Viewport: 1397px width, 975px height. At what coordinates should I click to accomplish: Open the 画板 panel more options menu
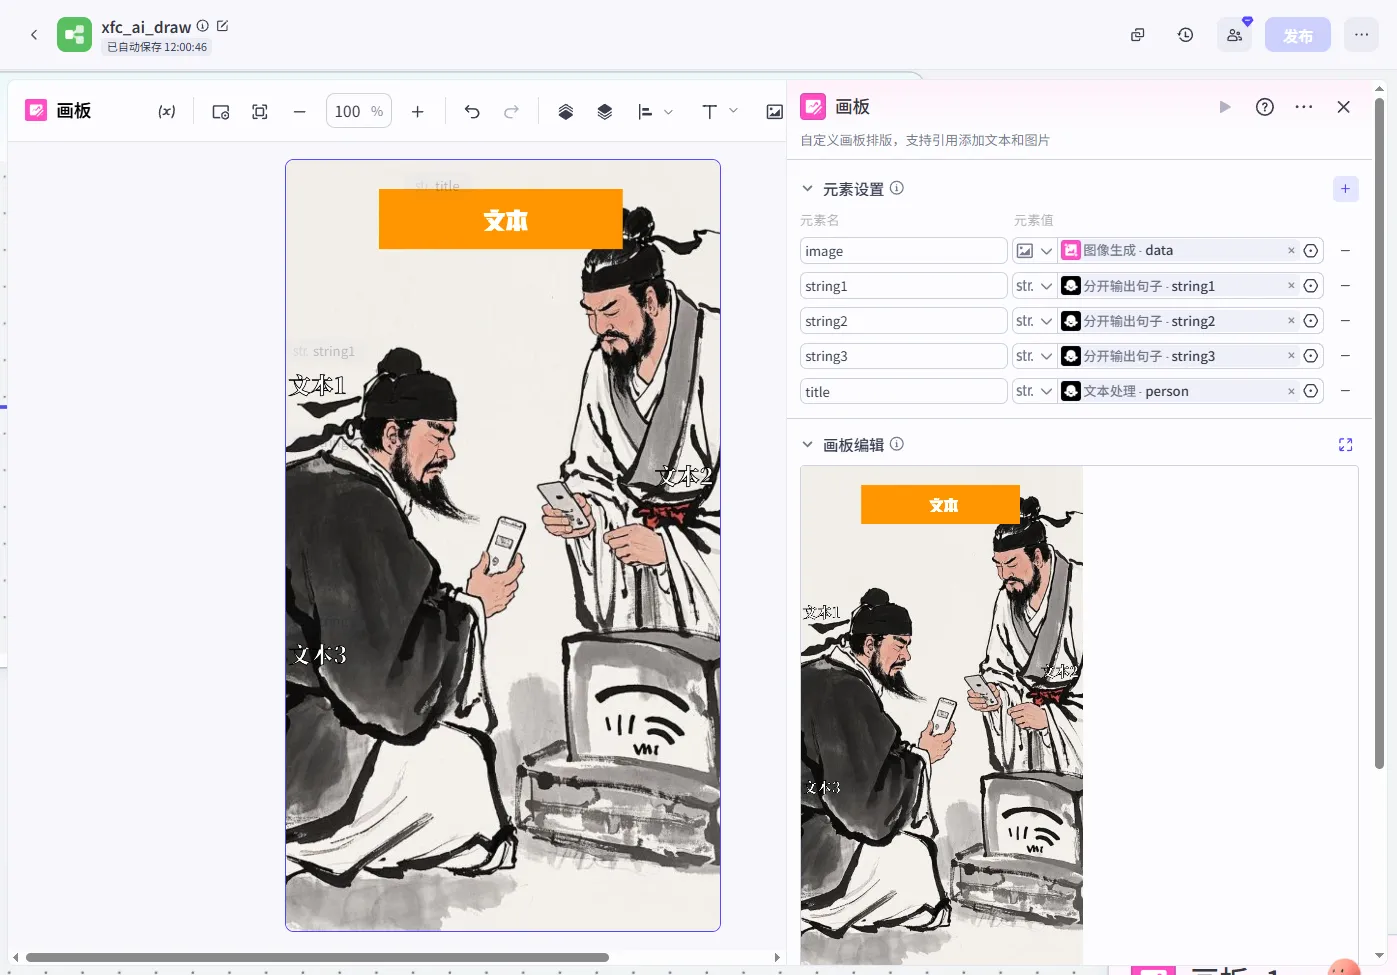[1304, 107]
